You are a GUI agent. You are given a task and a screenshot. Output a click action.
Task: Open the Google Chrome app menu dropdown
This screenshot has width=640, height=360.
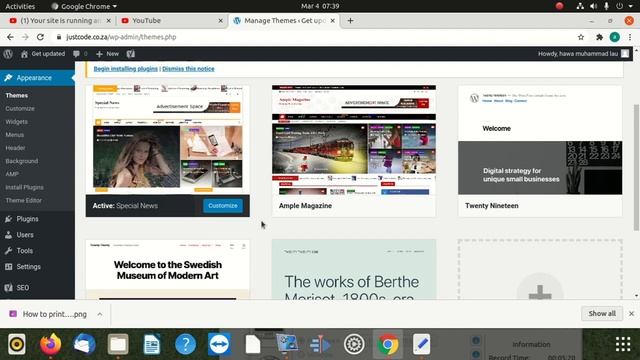(x=84, y=6)
